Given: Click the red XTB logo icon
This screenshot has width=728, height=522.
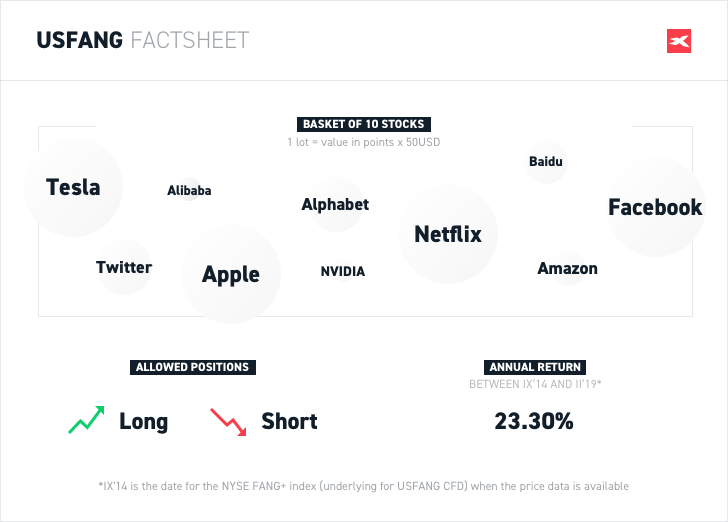Looking at the screenshot, I should coord(679,41).
